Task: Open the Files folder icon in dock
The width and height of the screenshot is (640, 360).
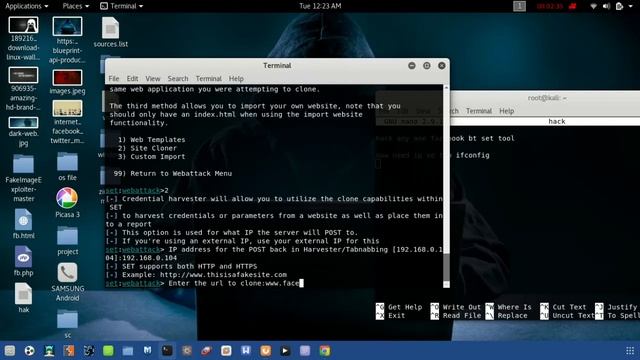Action: pos(128,351)
